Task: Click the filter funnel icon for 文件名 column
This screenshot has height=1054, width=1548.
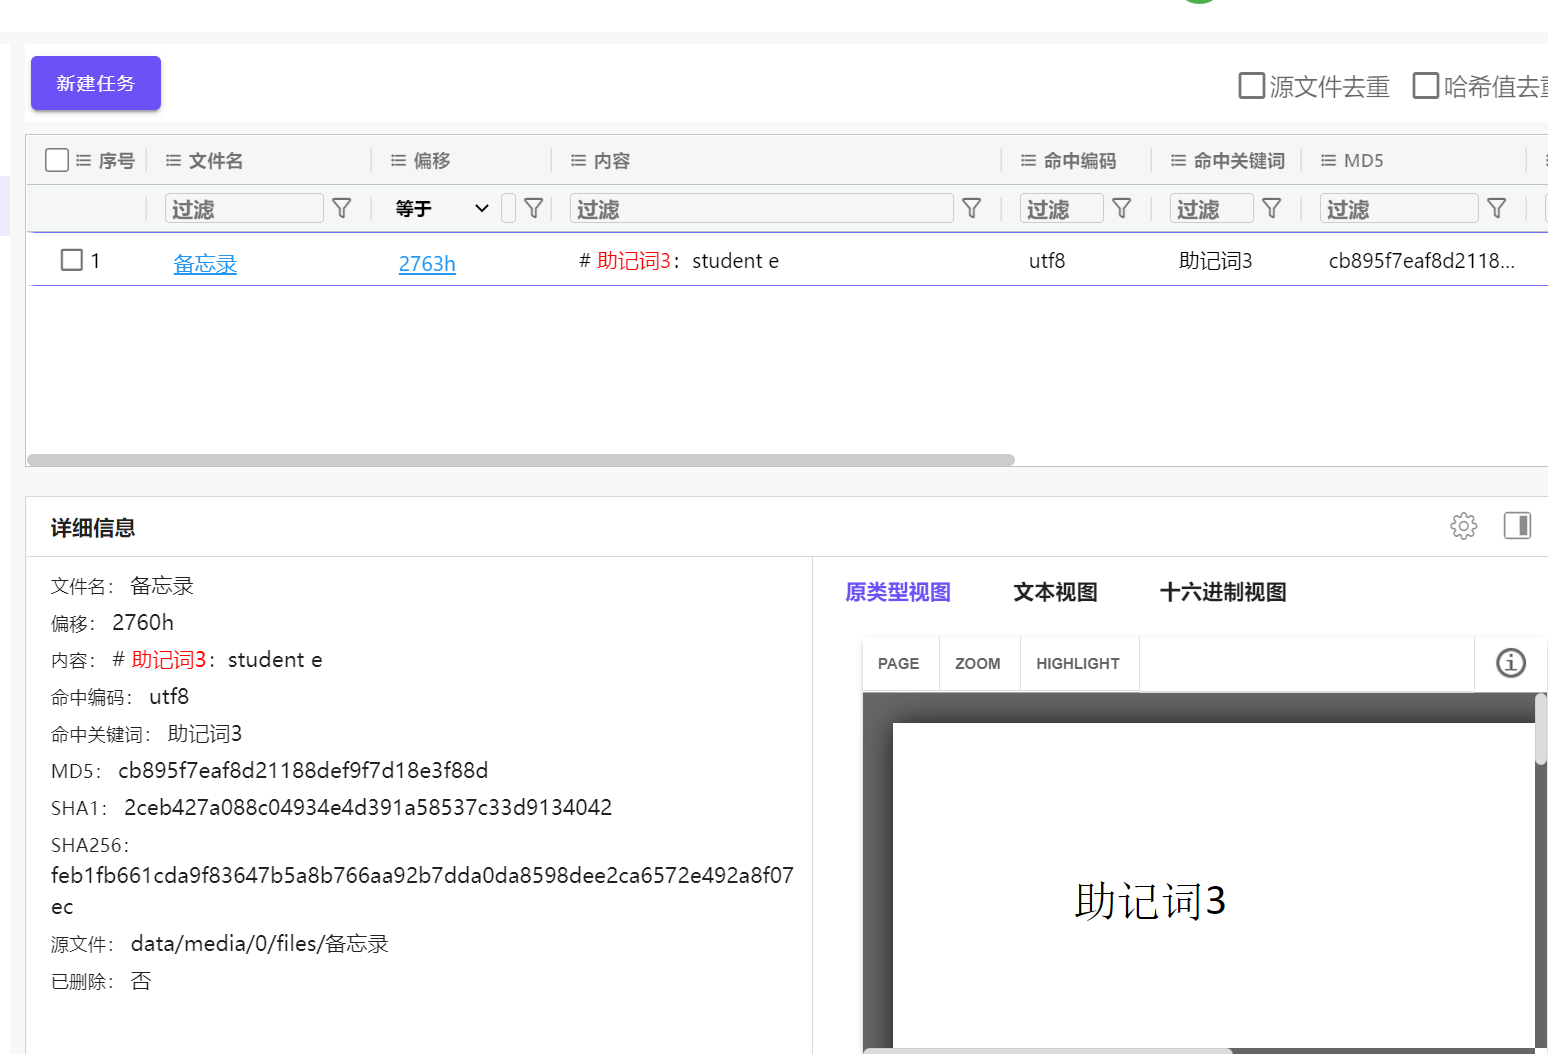Action: tap(341, 208)
